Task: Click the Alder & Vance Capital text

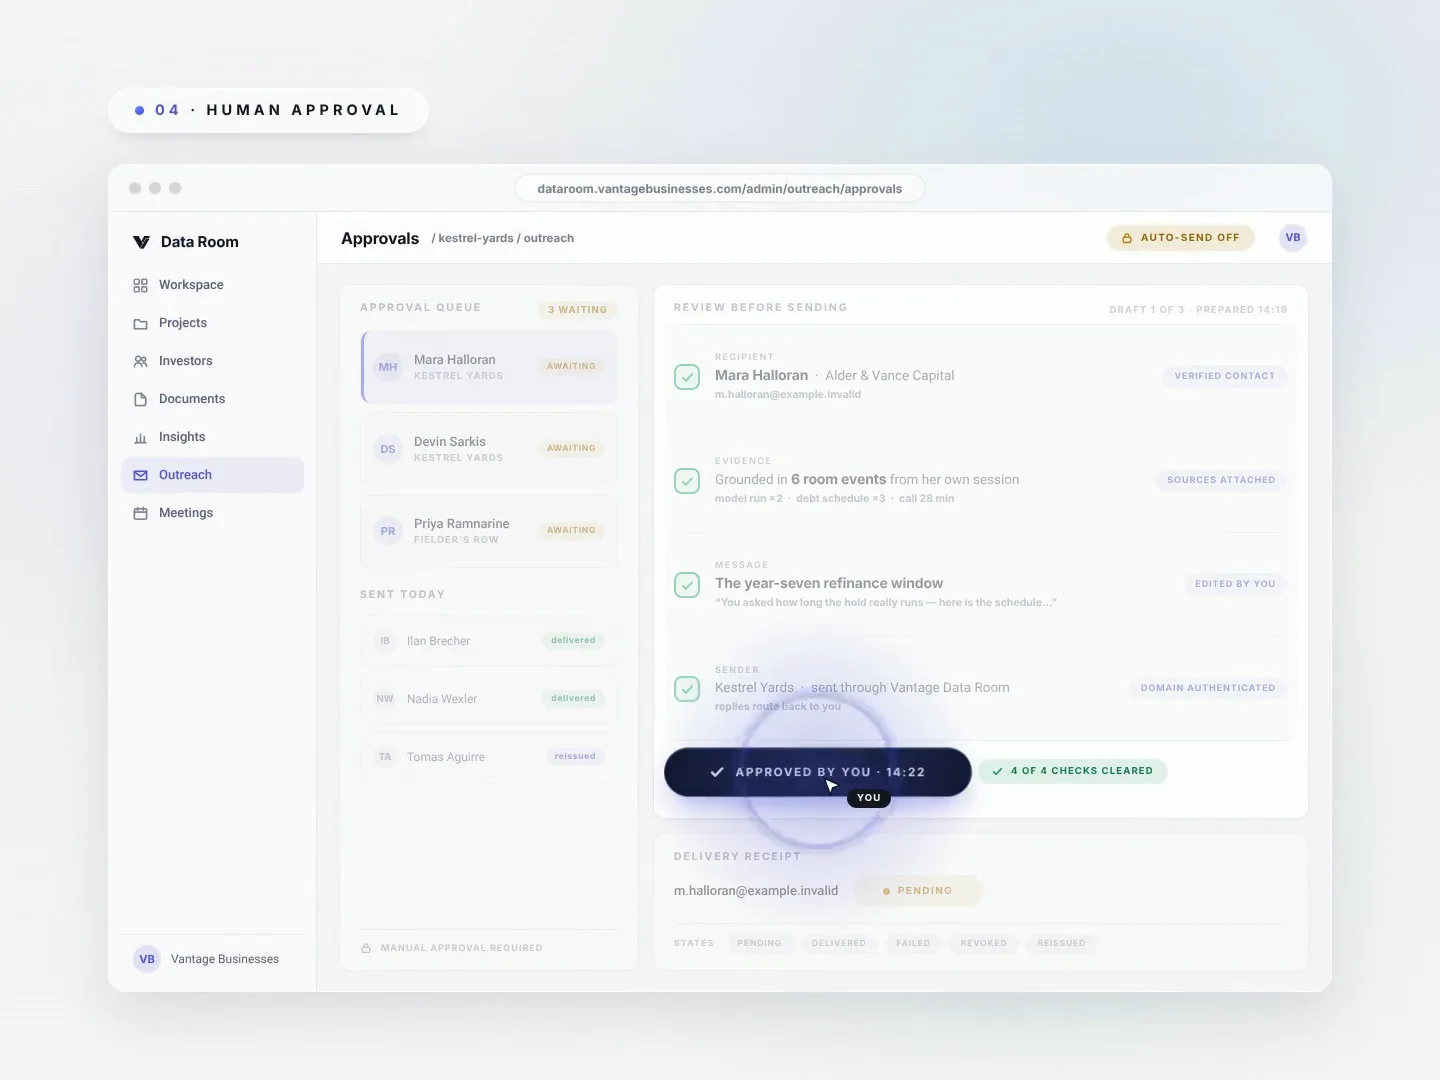Action: (x=890, y=376)
